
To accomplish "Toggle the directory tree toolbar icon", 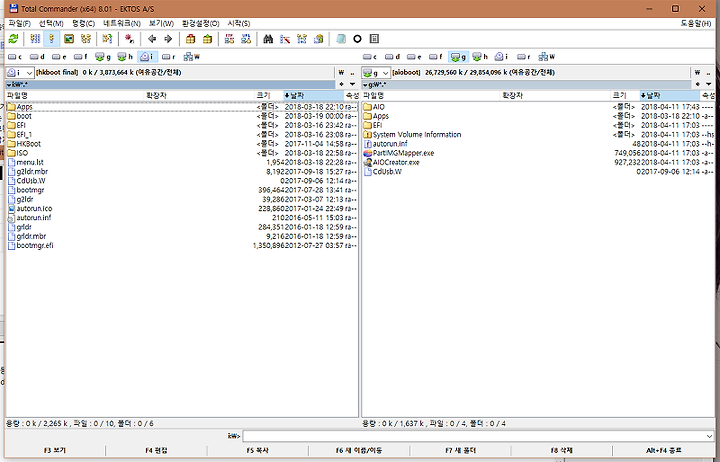I will click(86, 39).
